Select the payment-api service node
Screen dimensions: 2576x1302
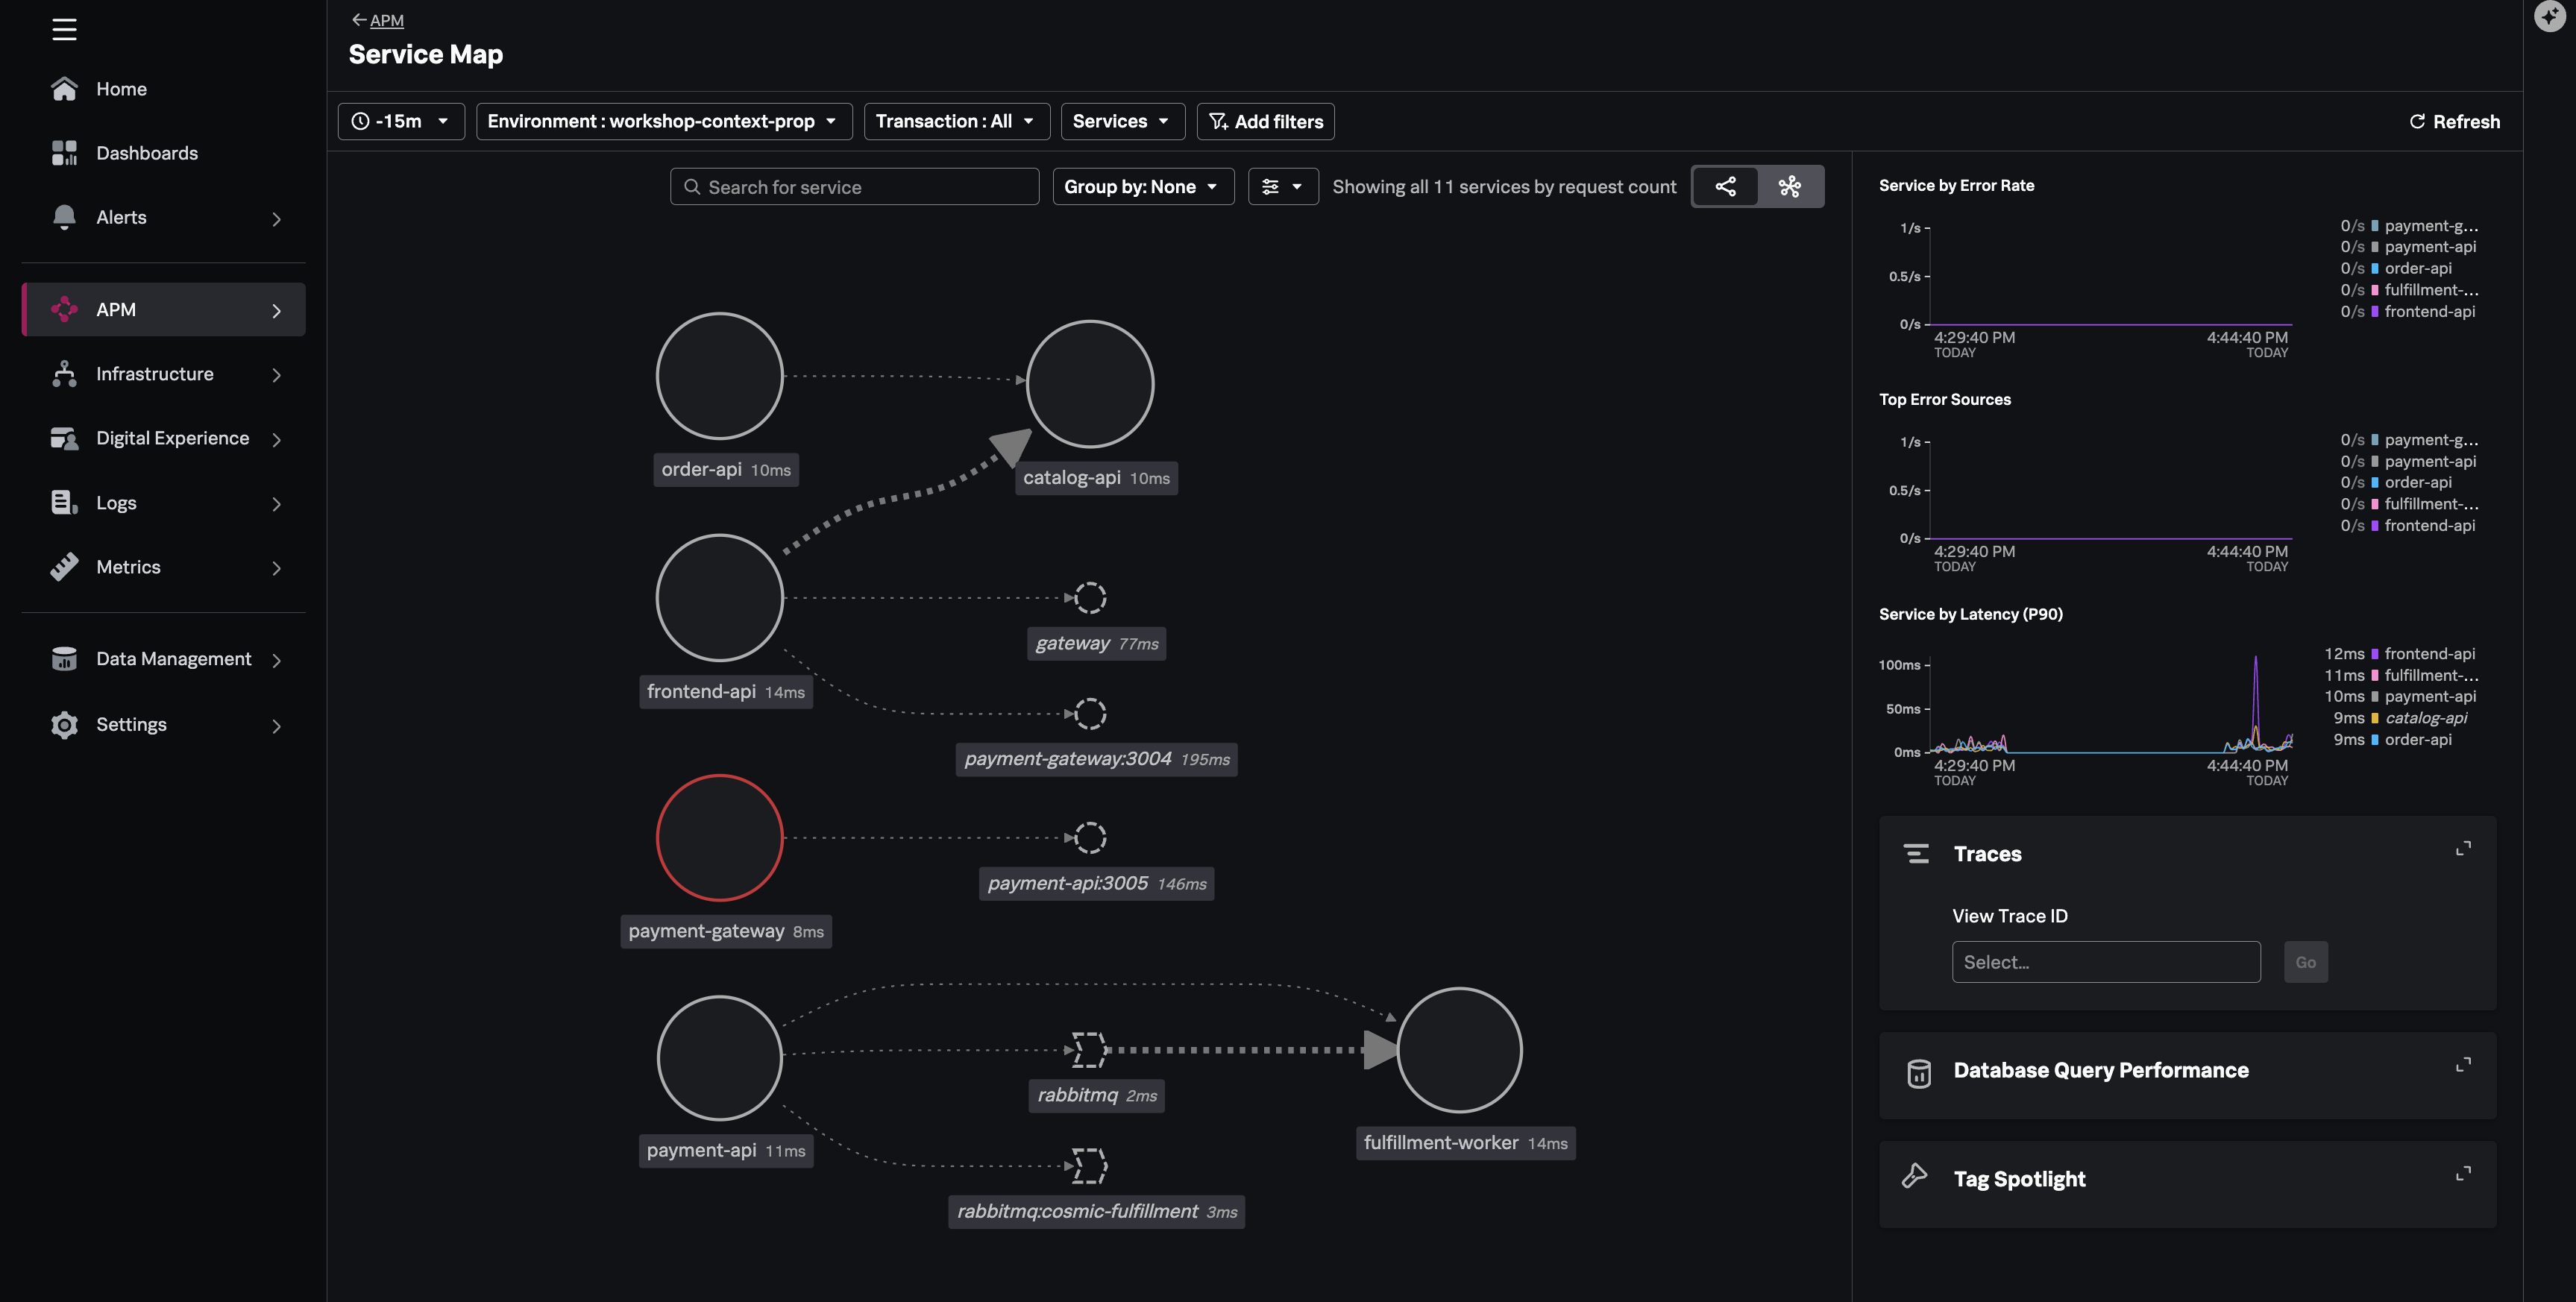[x=719, y=1058]
